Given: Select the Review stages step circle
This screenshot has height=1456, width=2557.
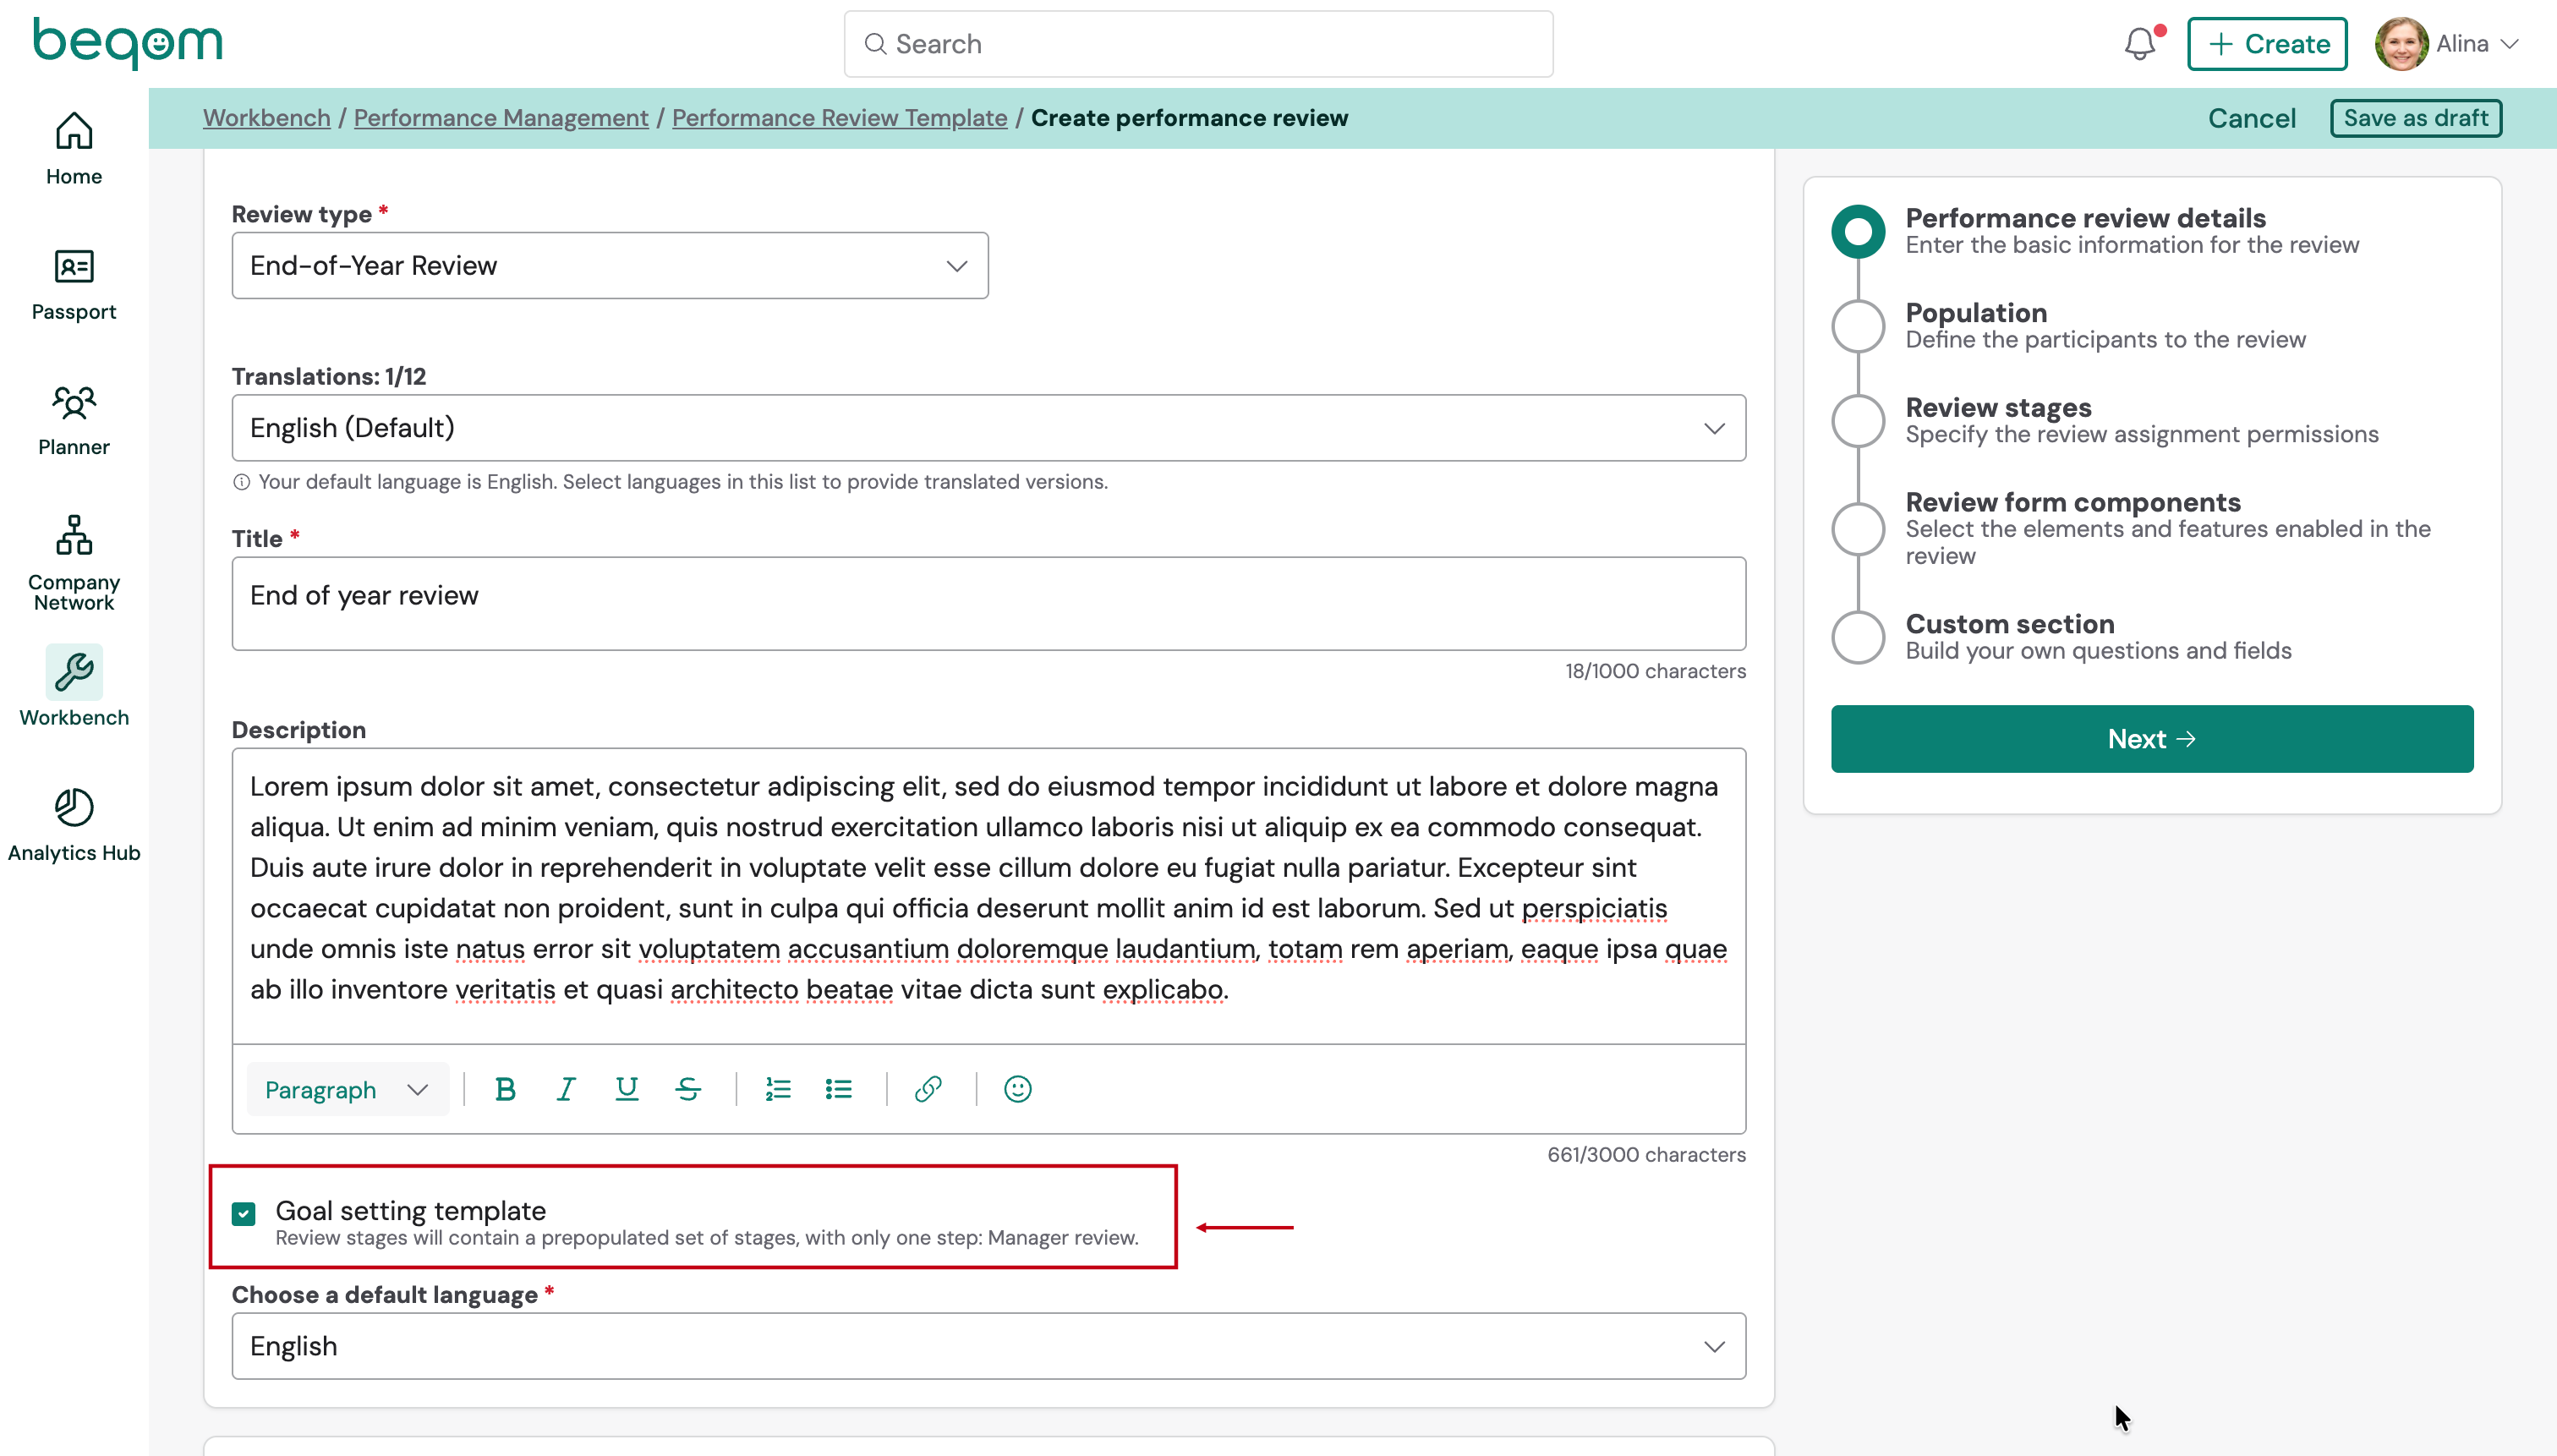Looking at the screenshot, I should coord(1858,421).
